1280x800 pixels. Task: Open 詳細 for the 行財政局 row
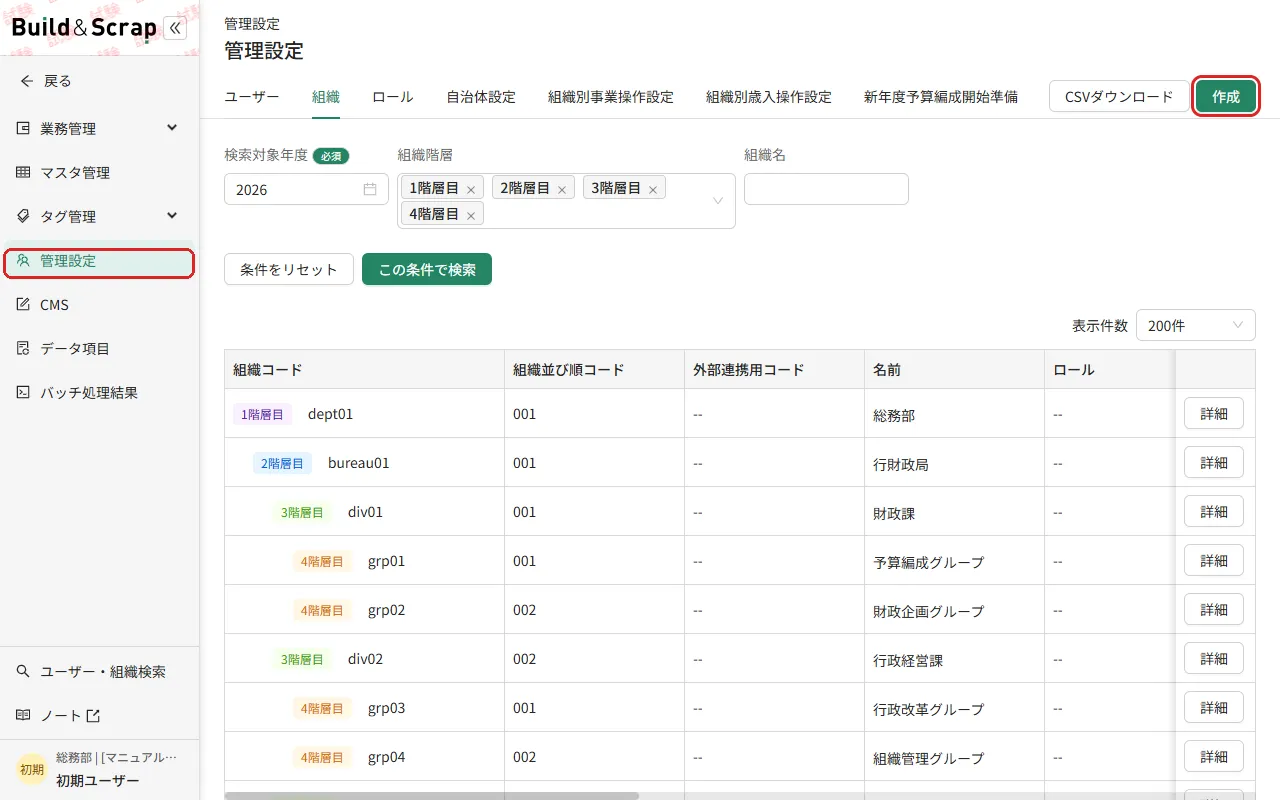(x=1214, y=463)
